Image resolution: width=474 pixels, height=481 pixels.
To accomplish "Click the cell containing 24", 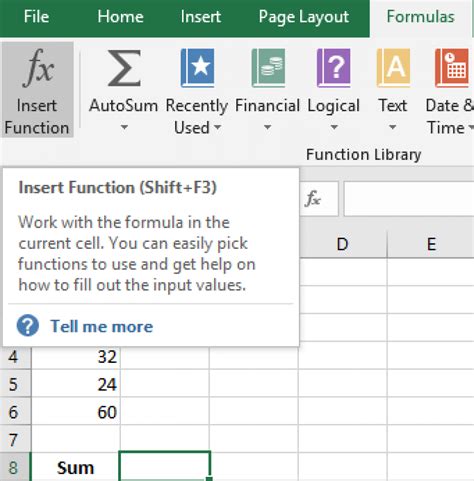I will 76,384.
